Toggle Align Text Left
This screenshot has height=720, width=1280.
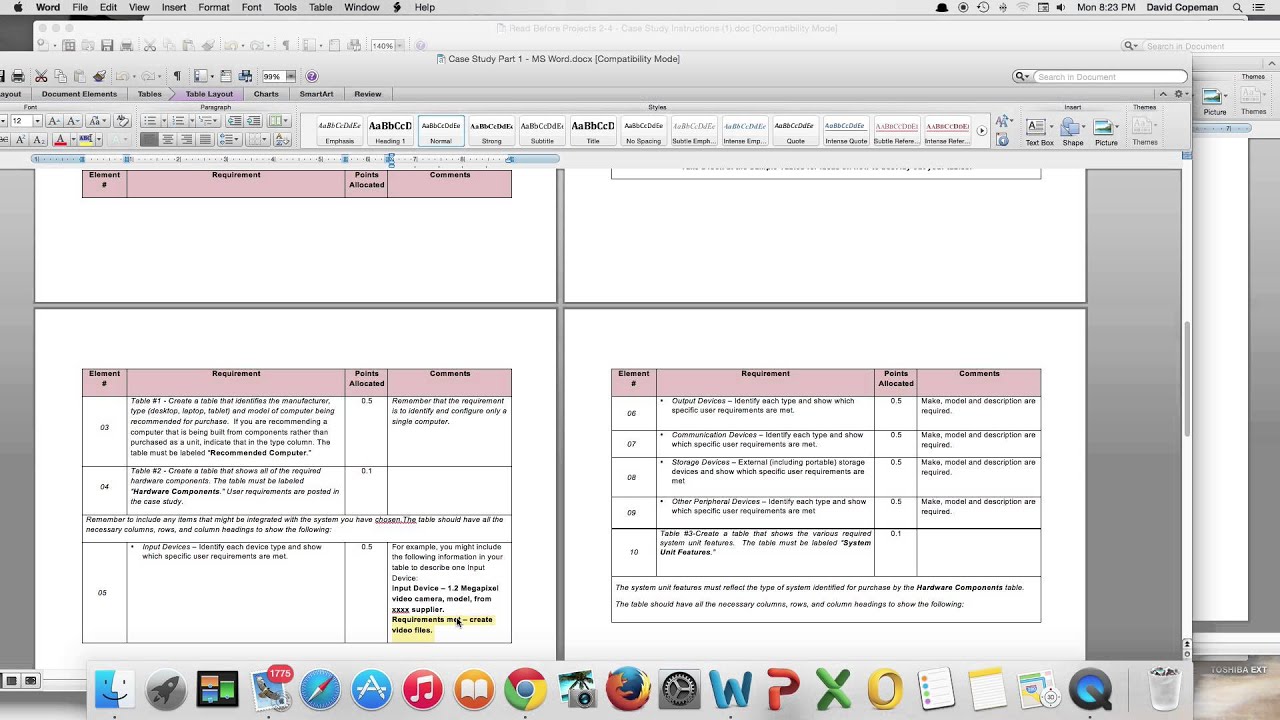[149, 139]
